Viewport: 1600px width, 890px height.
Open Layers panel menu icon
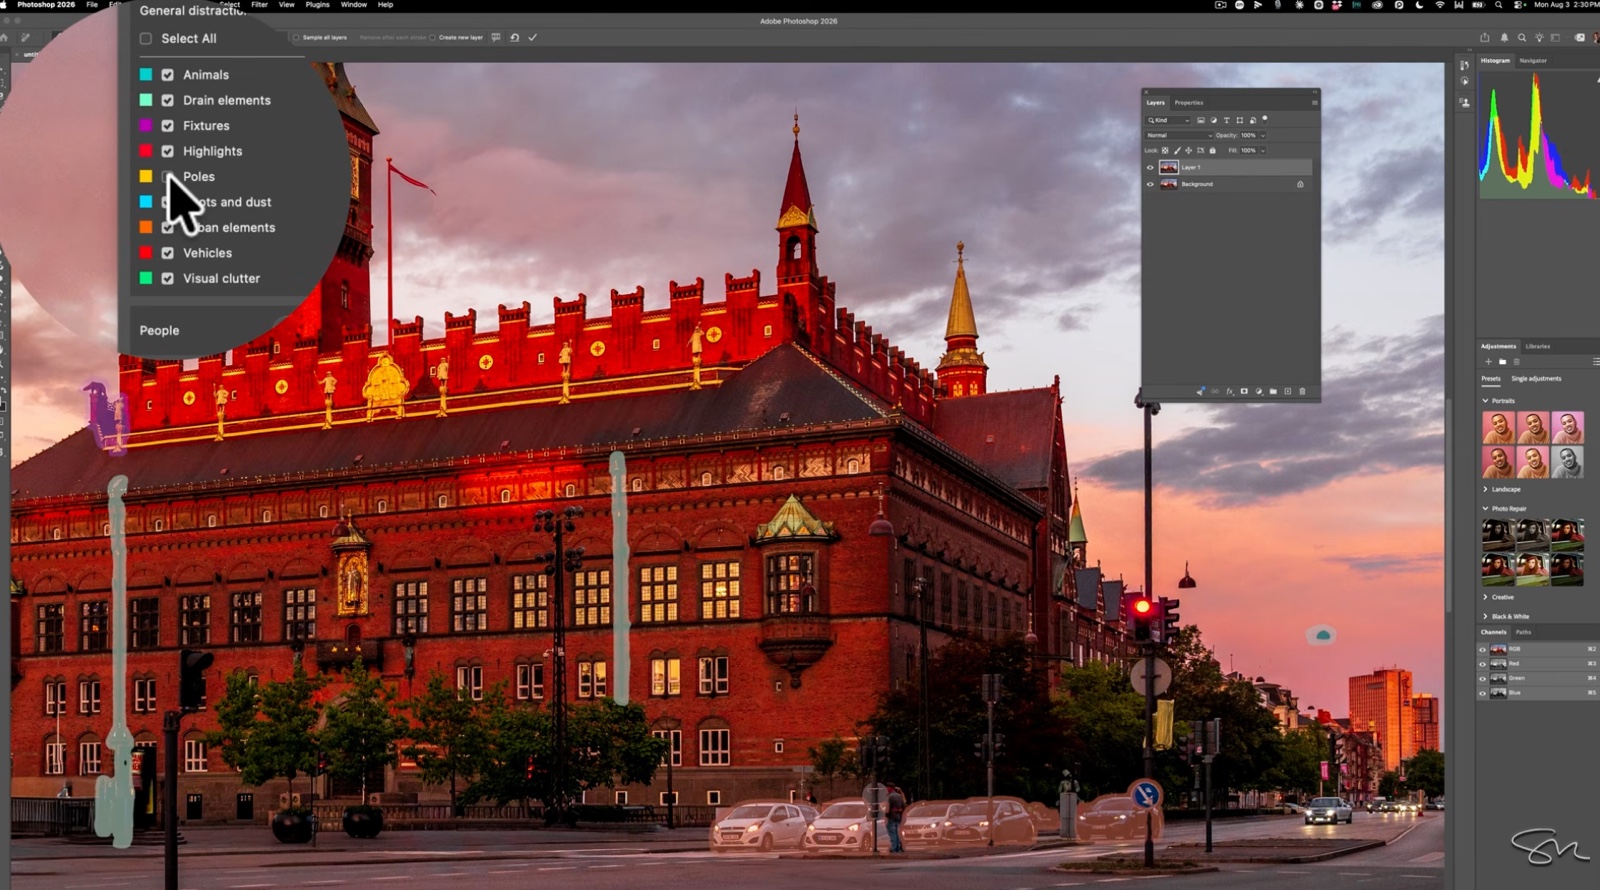coord(1315,103)
